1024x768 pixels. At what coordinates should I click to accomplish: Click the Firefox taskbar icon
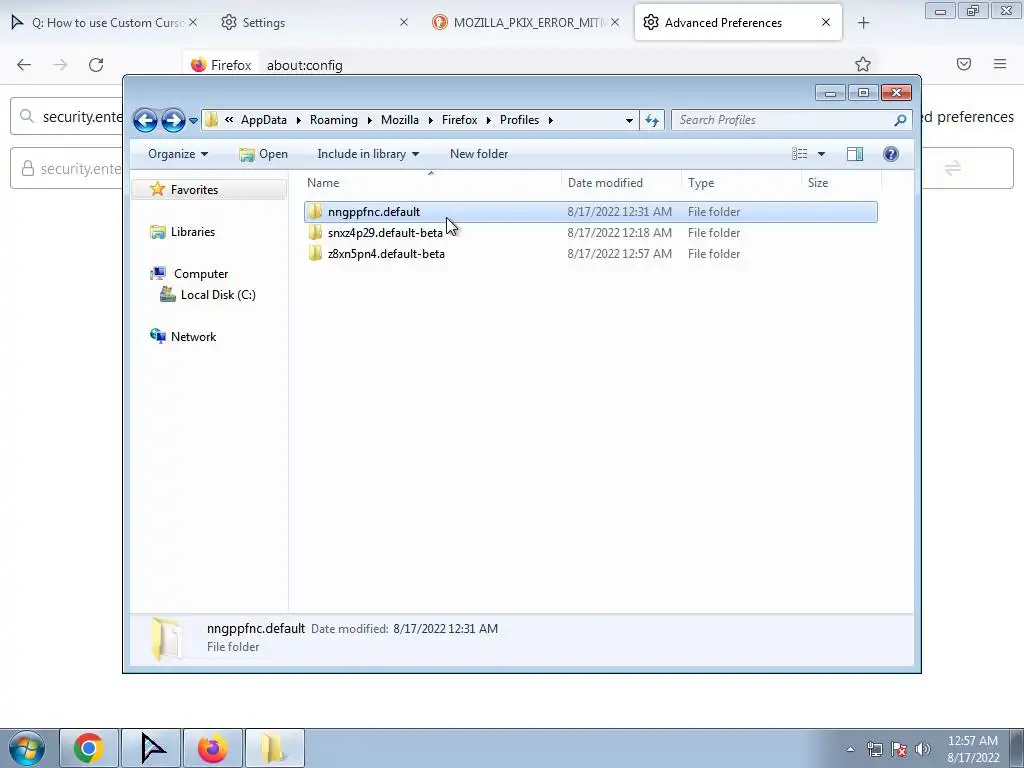tap(213, 748)
